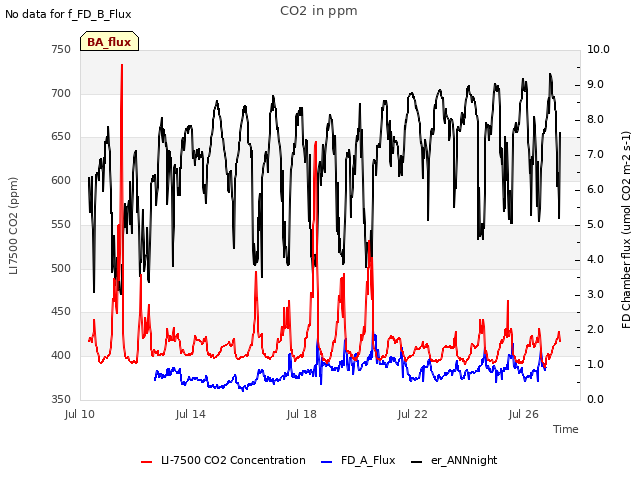Click the 'No data for f_FD_B_Flux' message
Image resolution: width=640 pixels, height=480 pixels.
point(68,14)
